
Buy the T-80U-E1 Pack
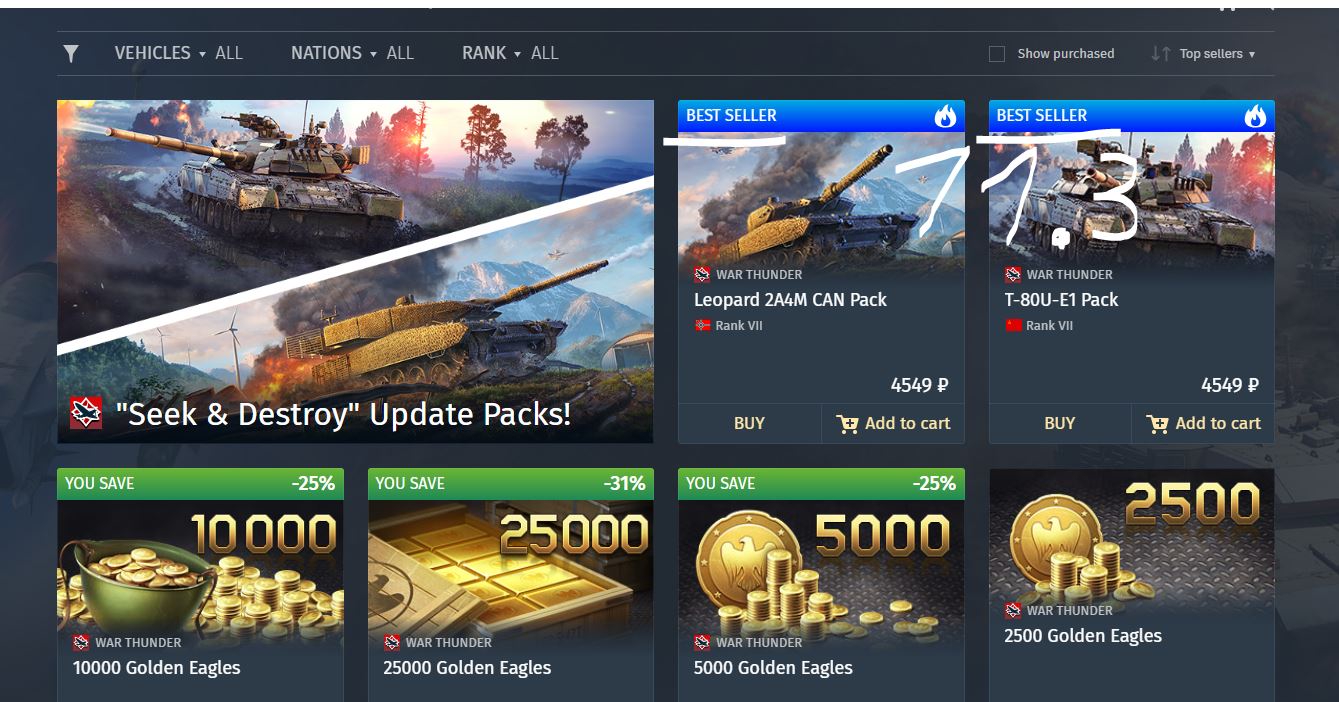click(x=1059, y=423)
